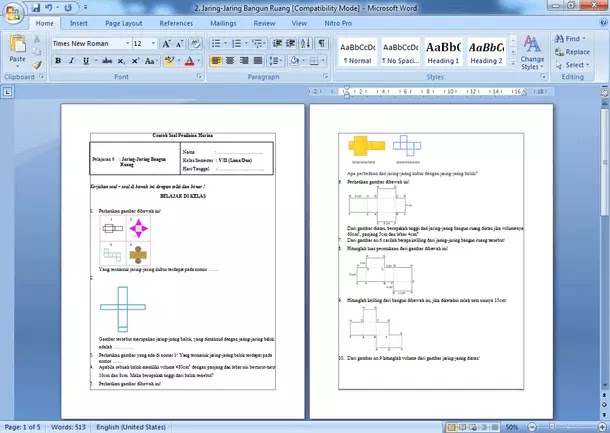Toggle underline formatting
610x433 pixels.
click(86, 61)
